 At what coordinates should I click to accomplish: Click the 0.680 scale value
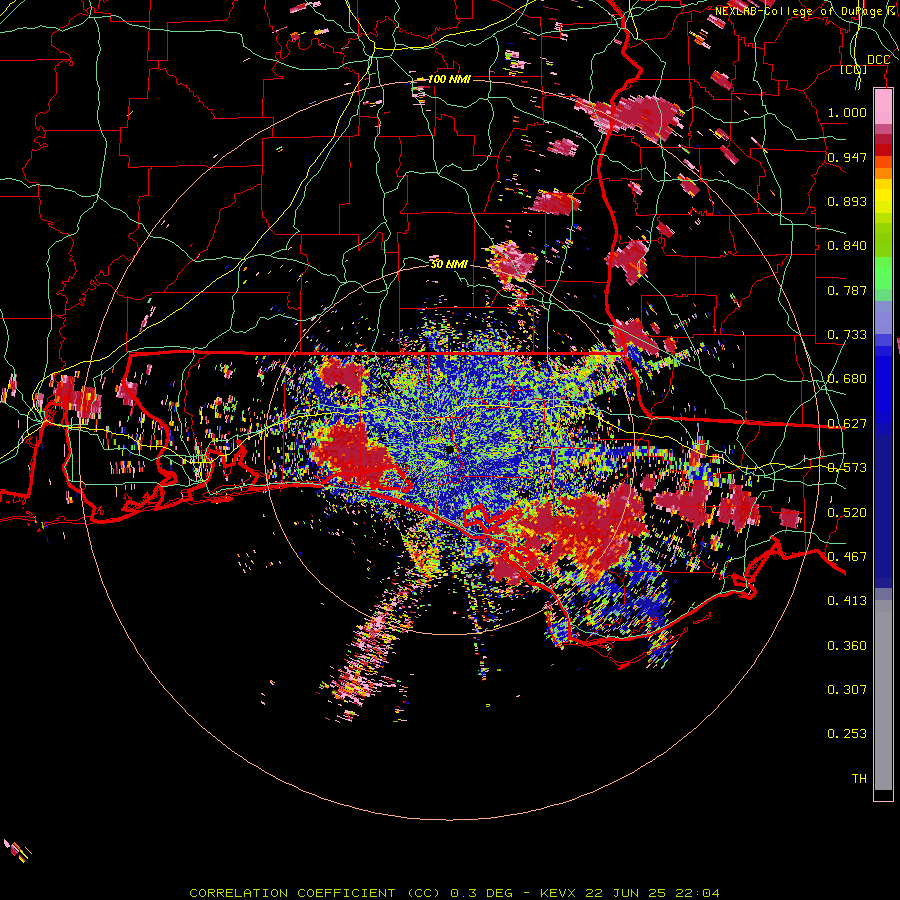click(x=847, y=379)
